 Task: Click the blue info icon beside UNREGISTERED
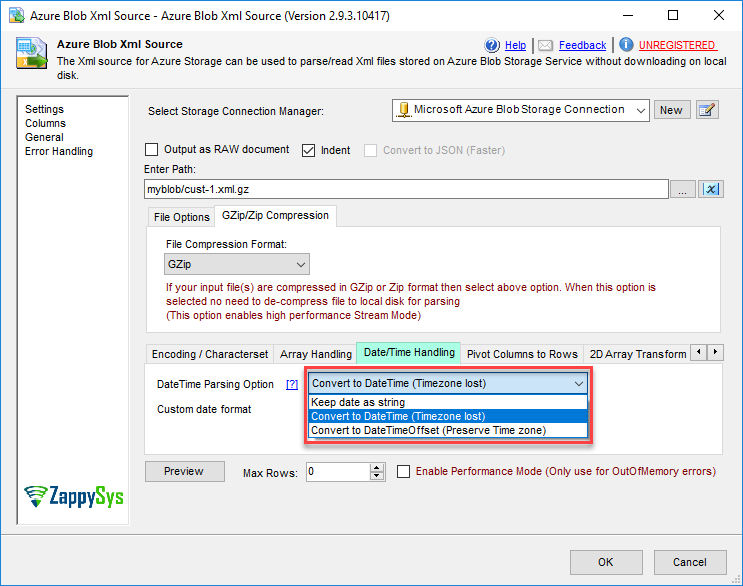point(626,45)
